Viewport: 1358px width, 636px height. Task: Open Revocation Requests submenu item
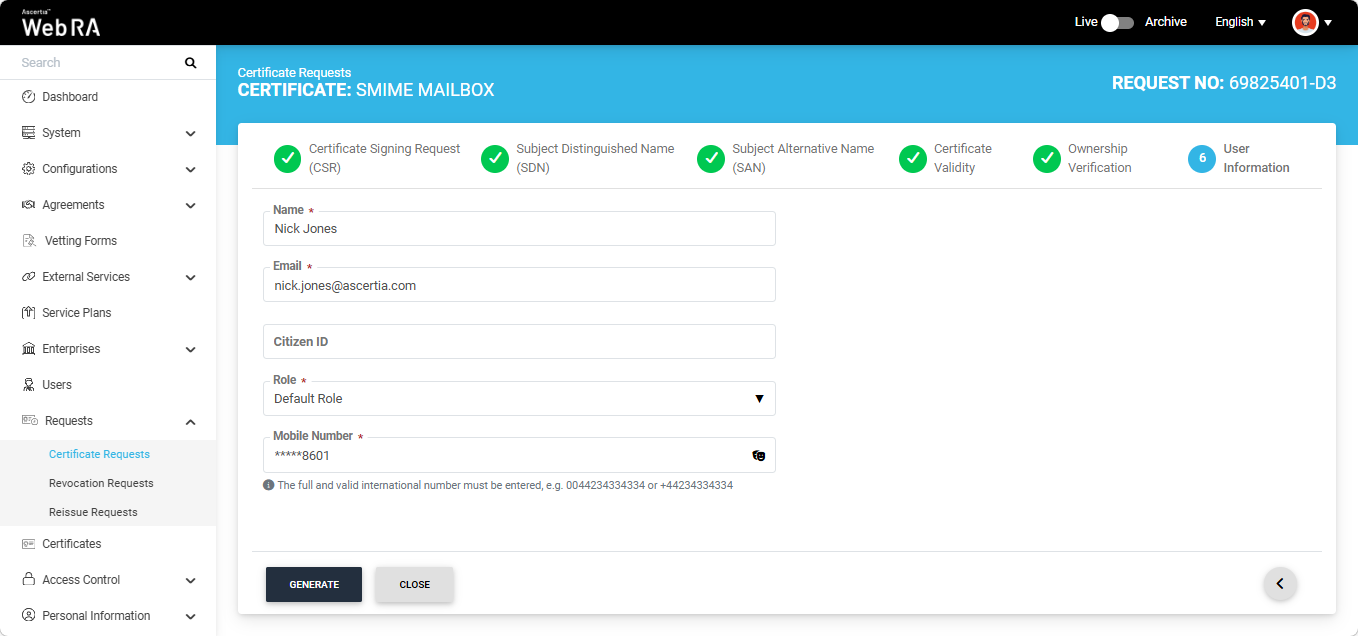101,483
